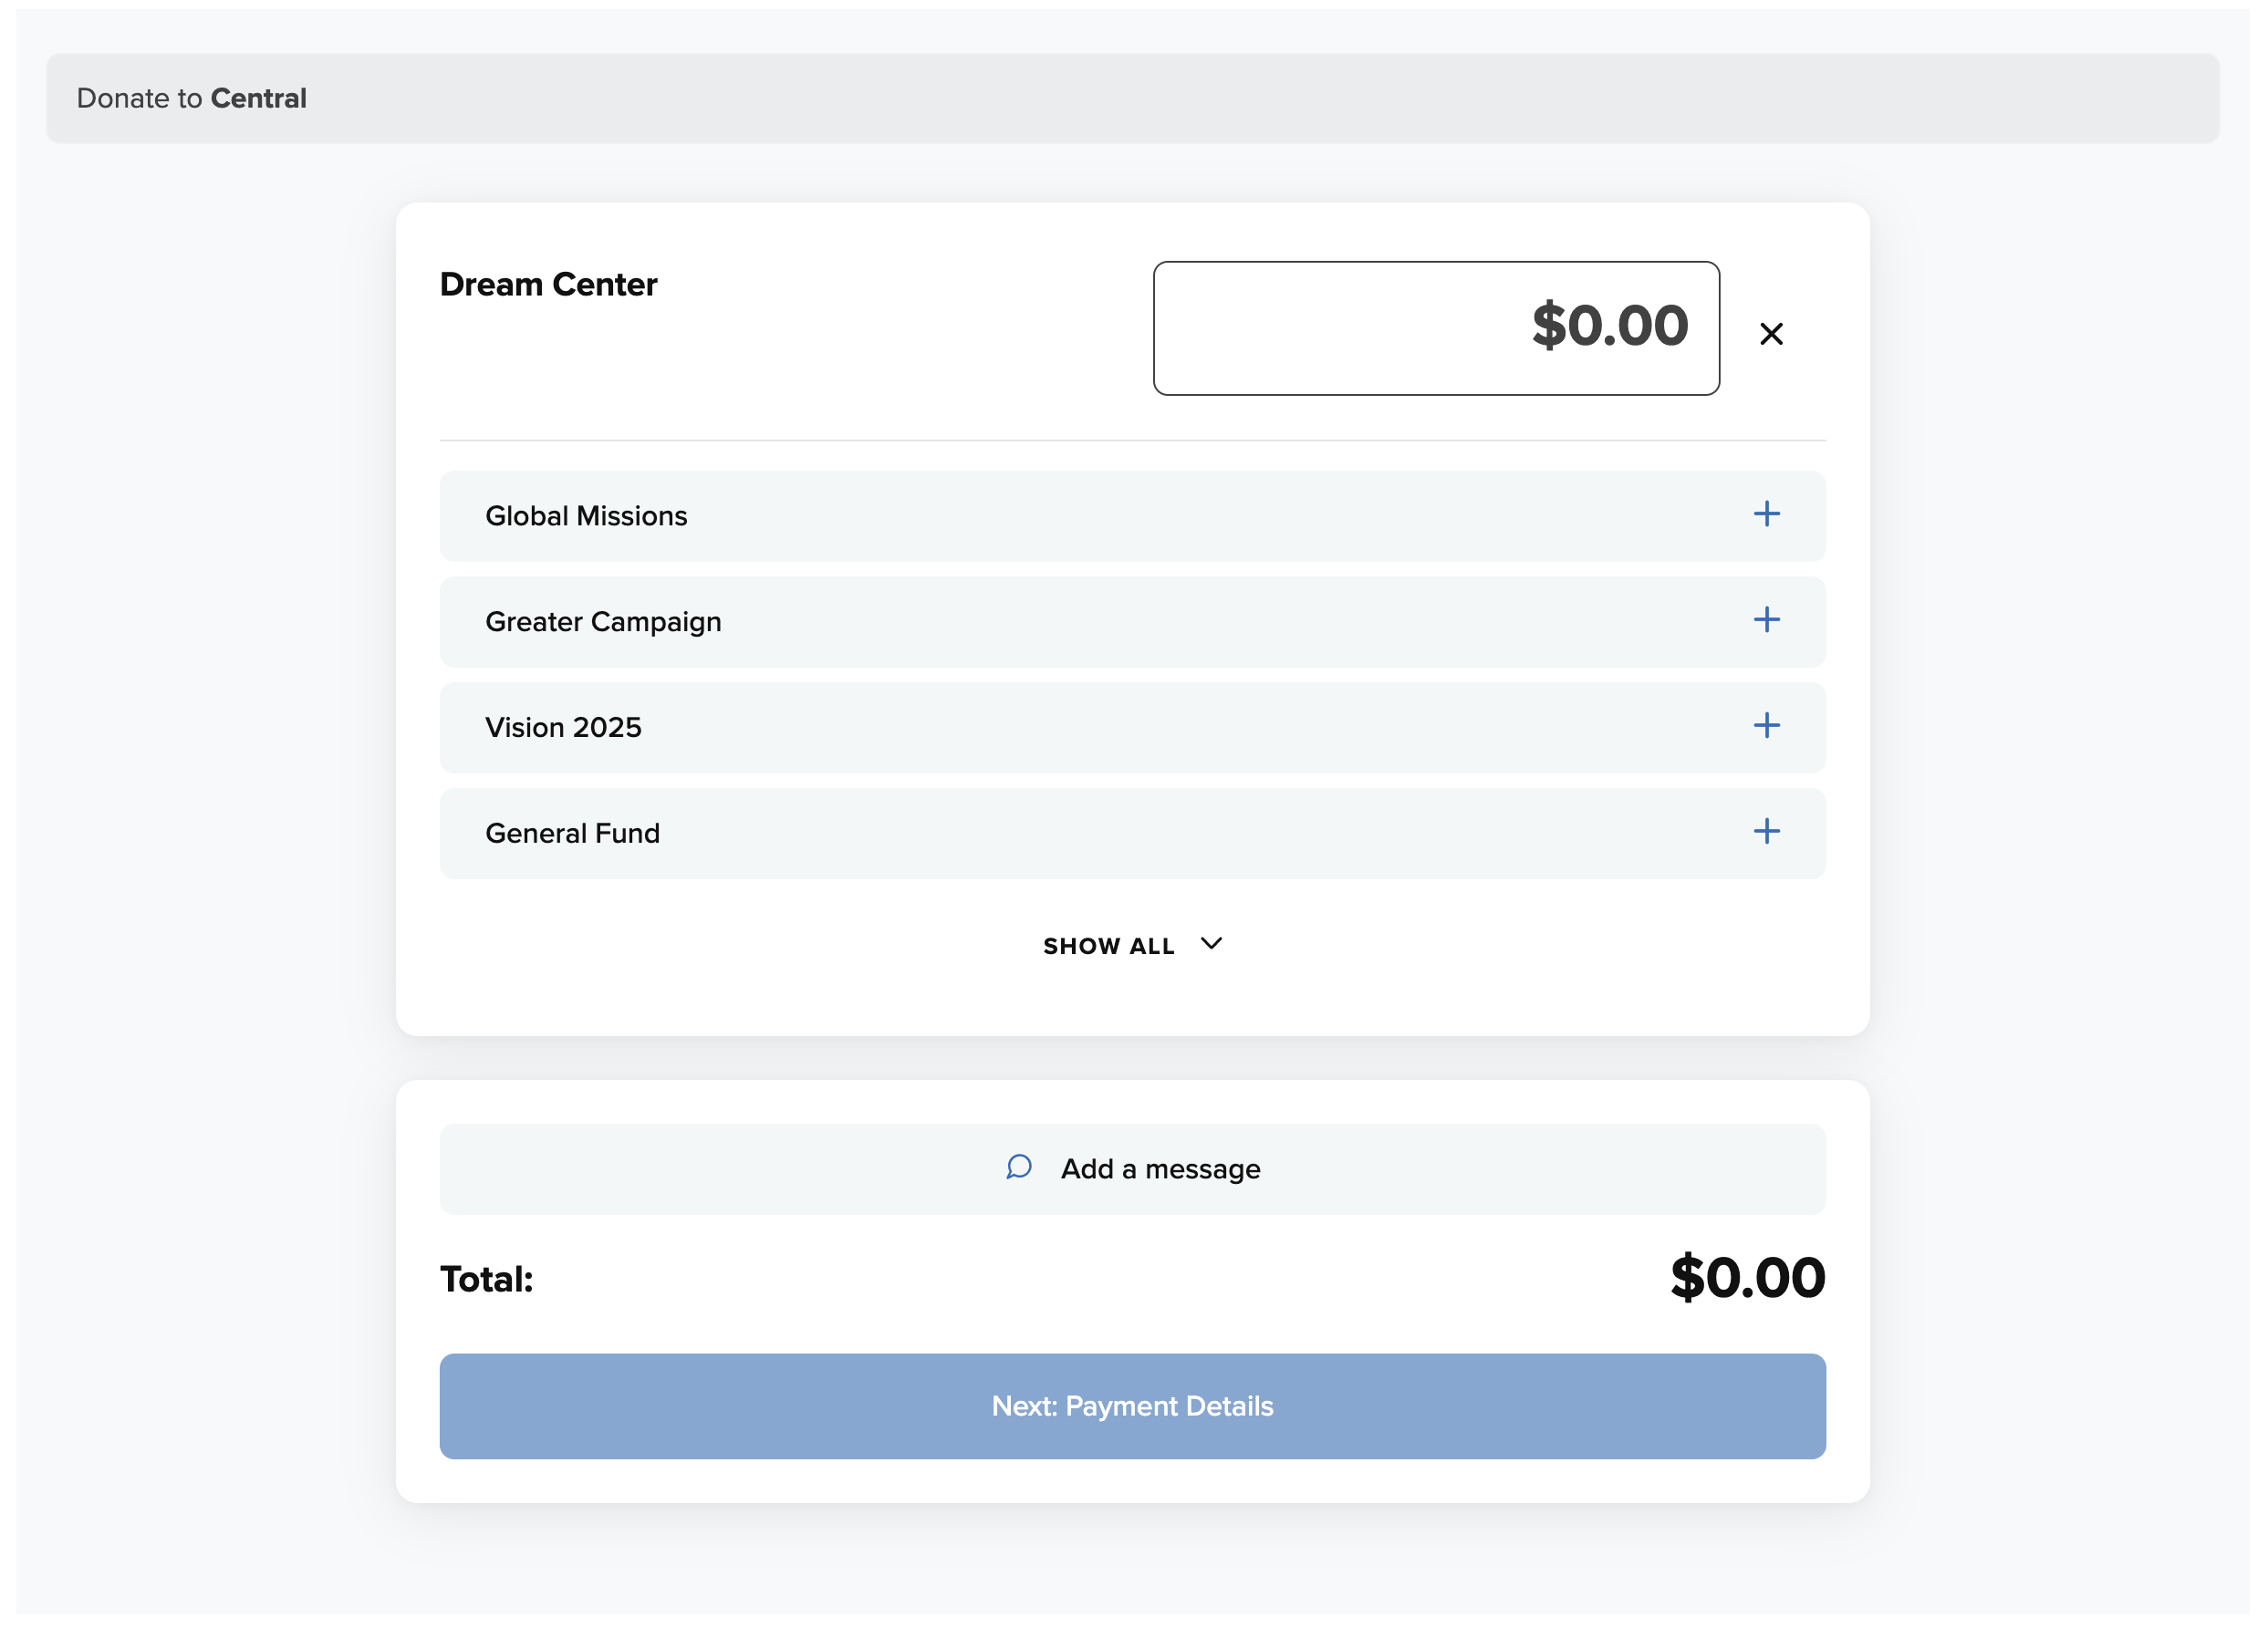Proceed with Next: Payment Details button
The width and height of the screenshot is (2268, 1629).
[1132, 1406]
